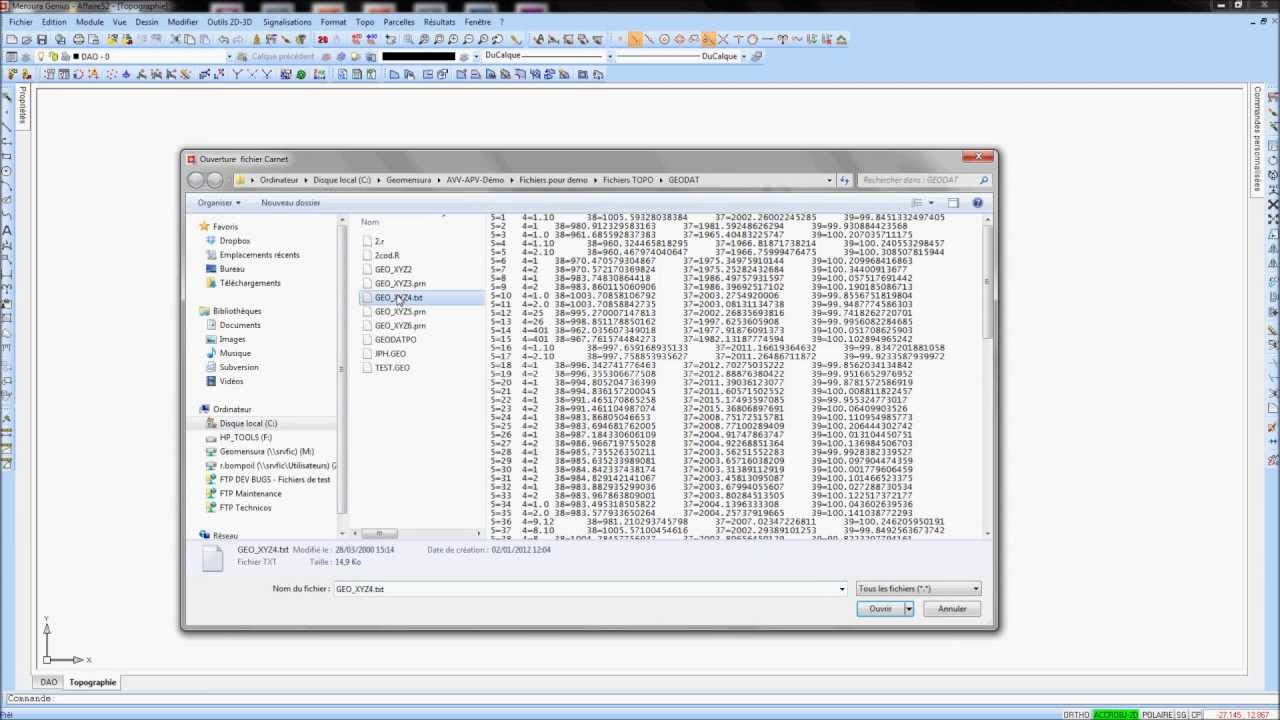1280x720 pixels.
Task: Click the Nouveau dossier button
Action: tap(290, 203)
